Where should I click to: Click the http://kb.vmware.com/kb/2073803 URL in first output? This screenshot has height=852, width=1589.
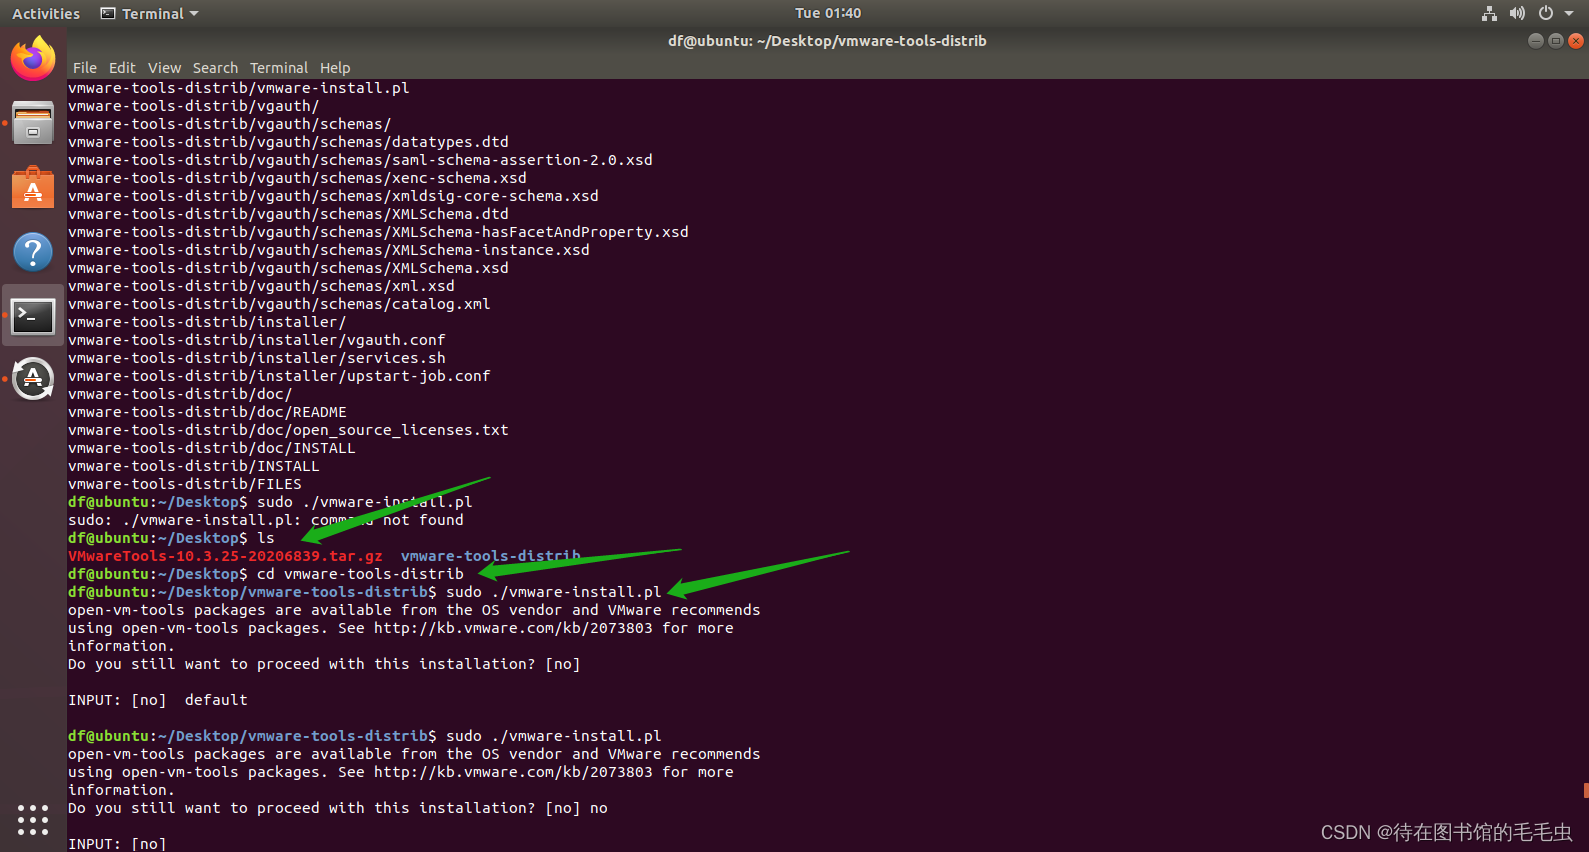(513, 628)
